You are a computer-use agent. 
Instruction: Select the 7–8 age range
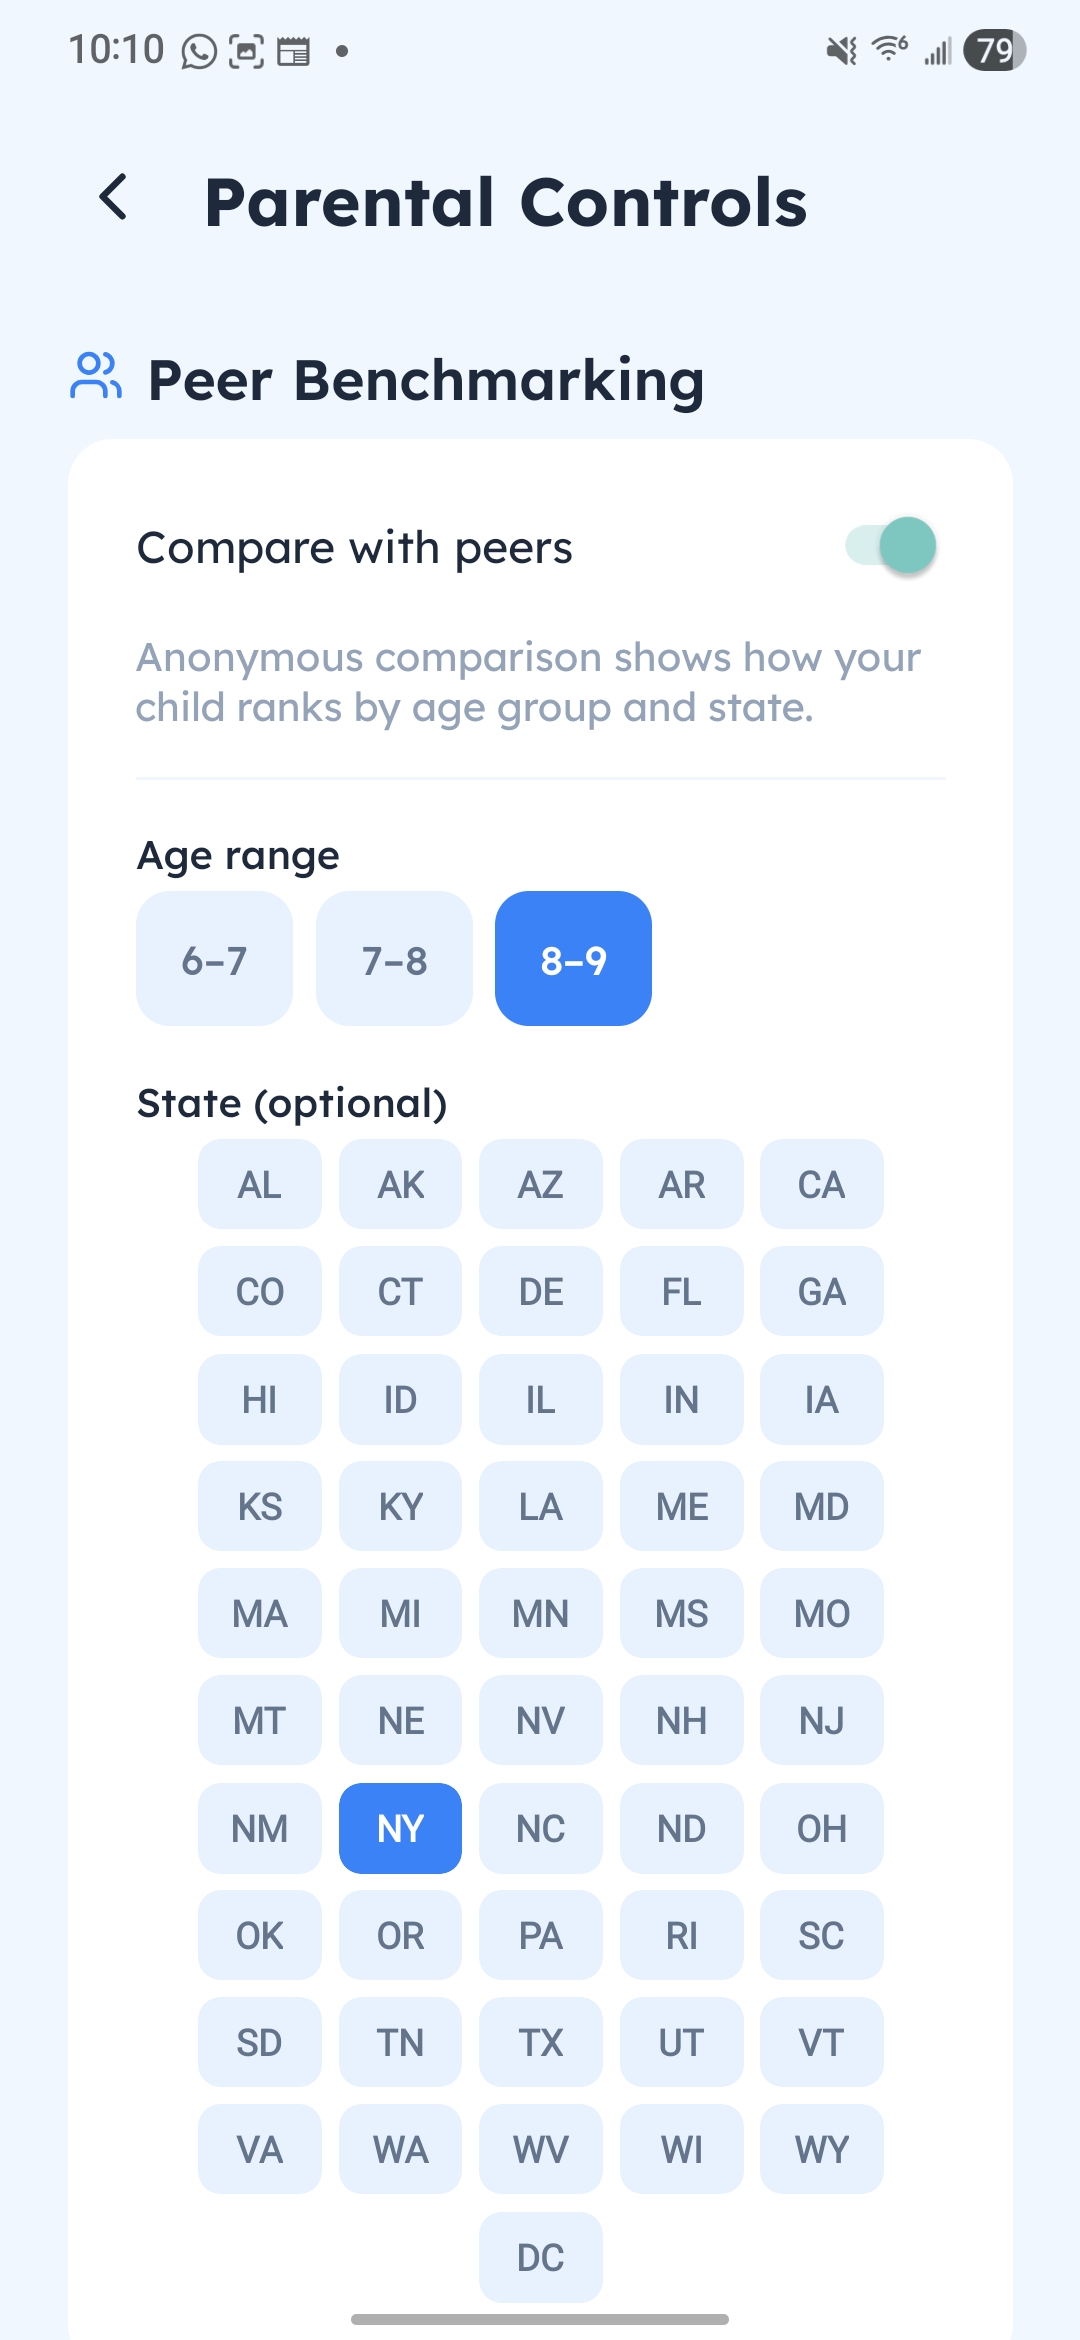click(x=393, y=958)
